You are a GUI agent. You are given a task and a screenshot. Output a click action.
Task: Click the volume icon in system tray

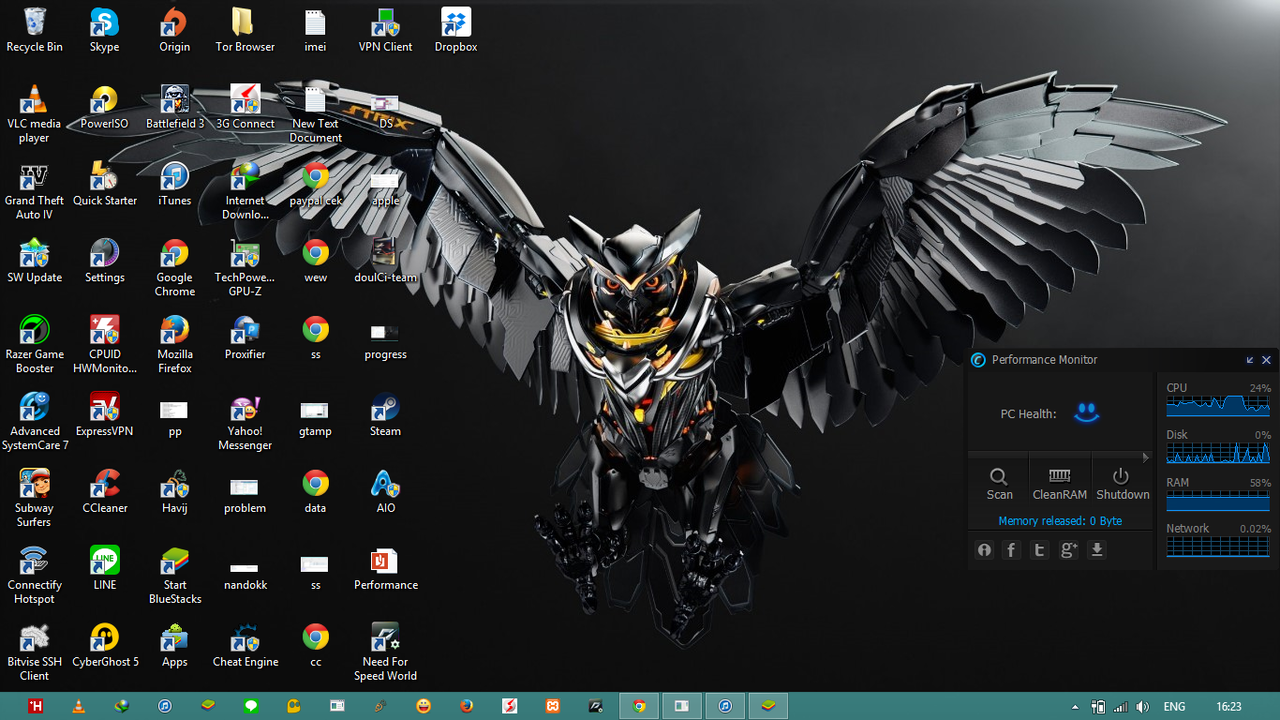1143,707
